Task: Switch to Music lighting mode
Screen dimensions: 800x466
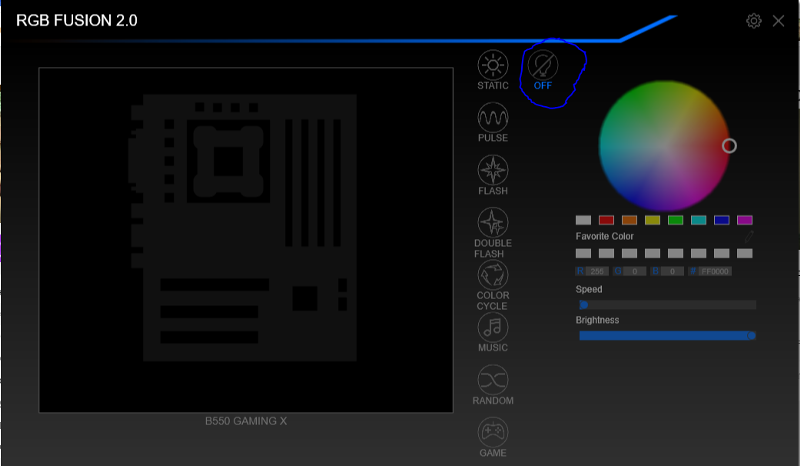Action: [492, 327]
